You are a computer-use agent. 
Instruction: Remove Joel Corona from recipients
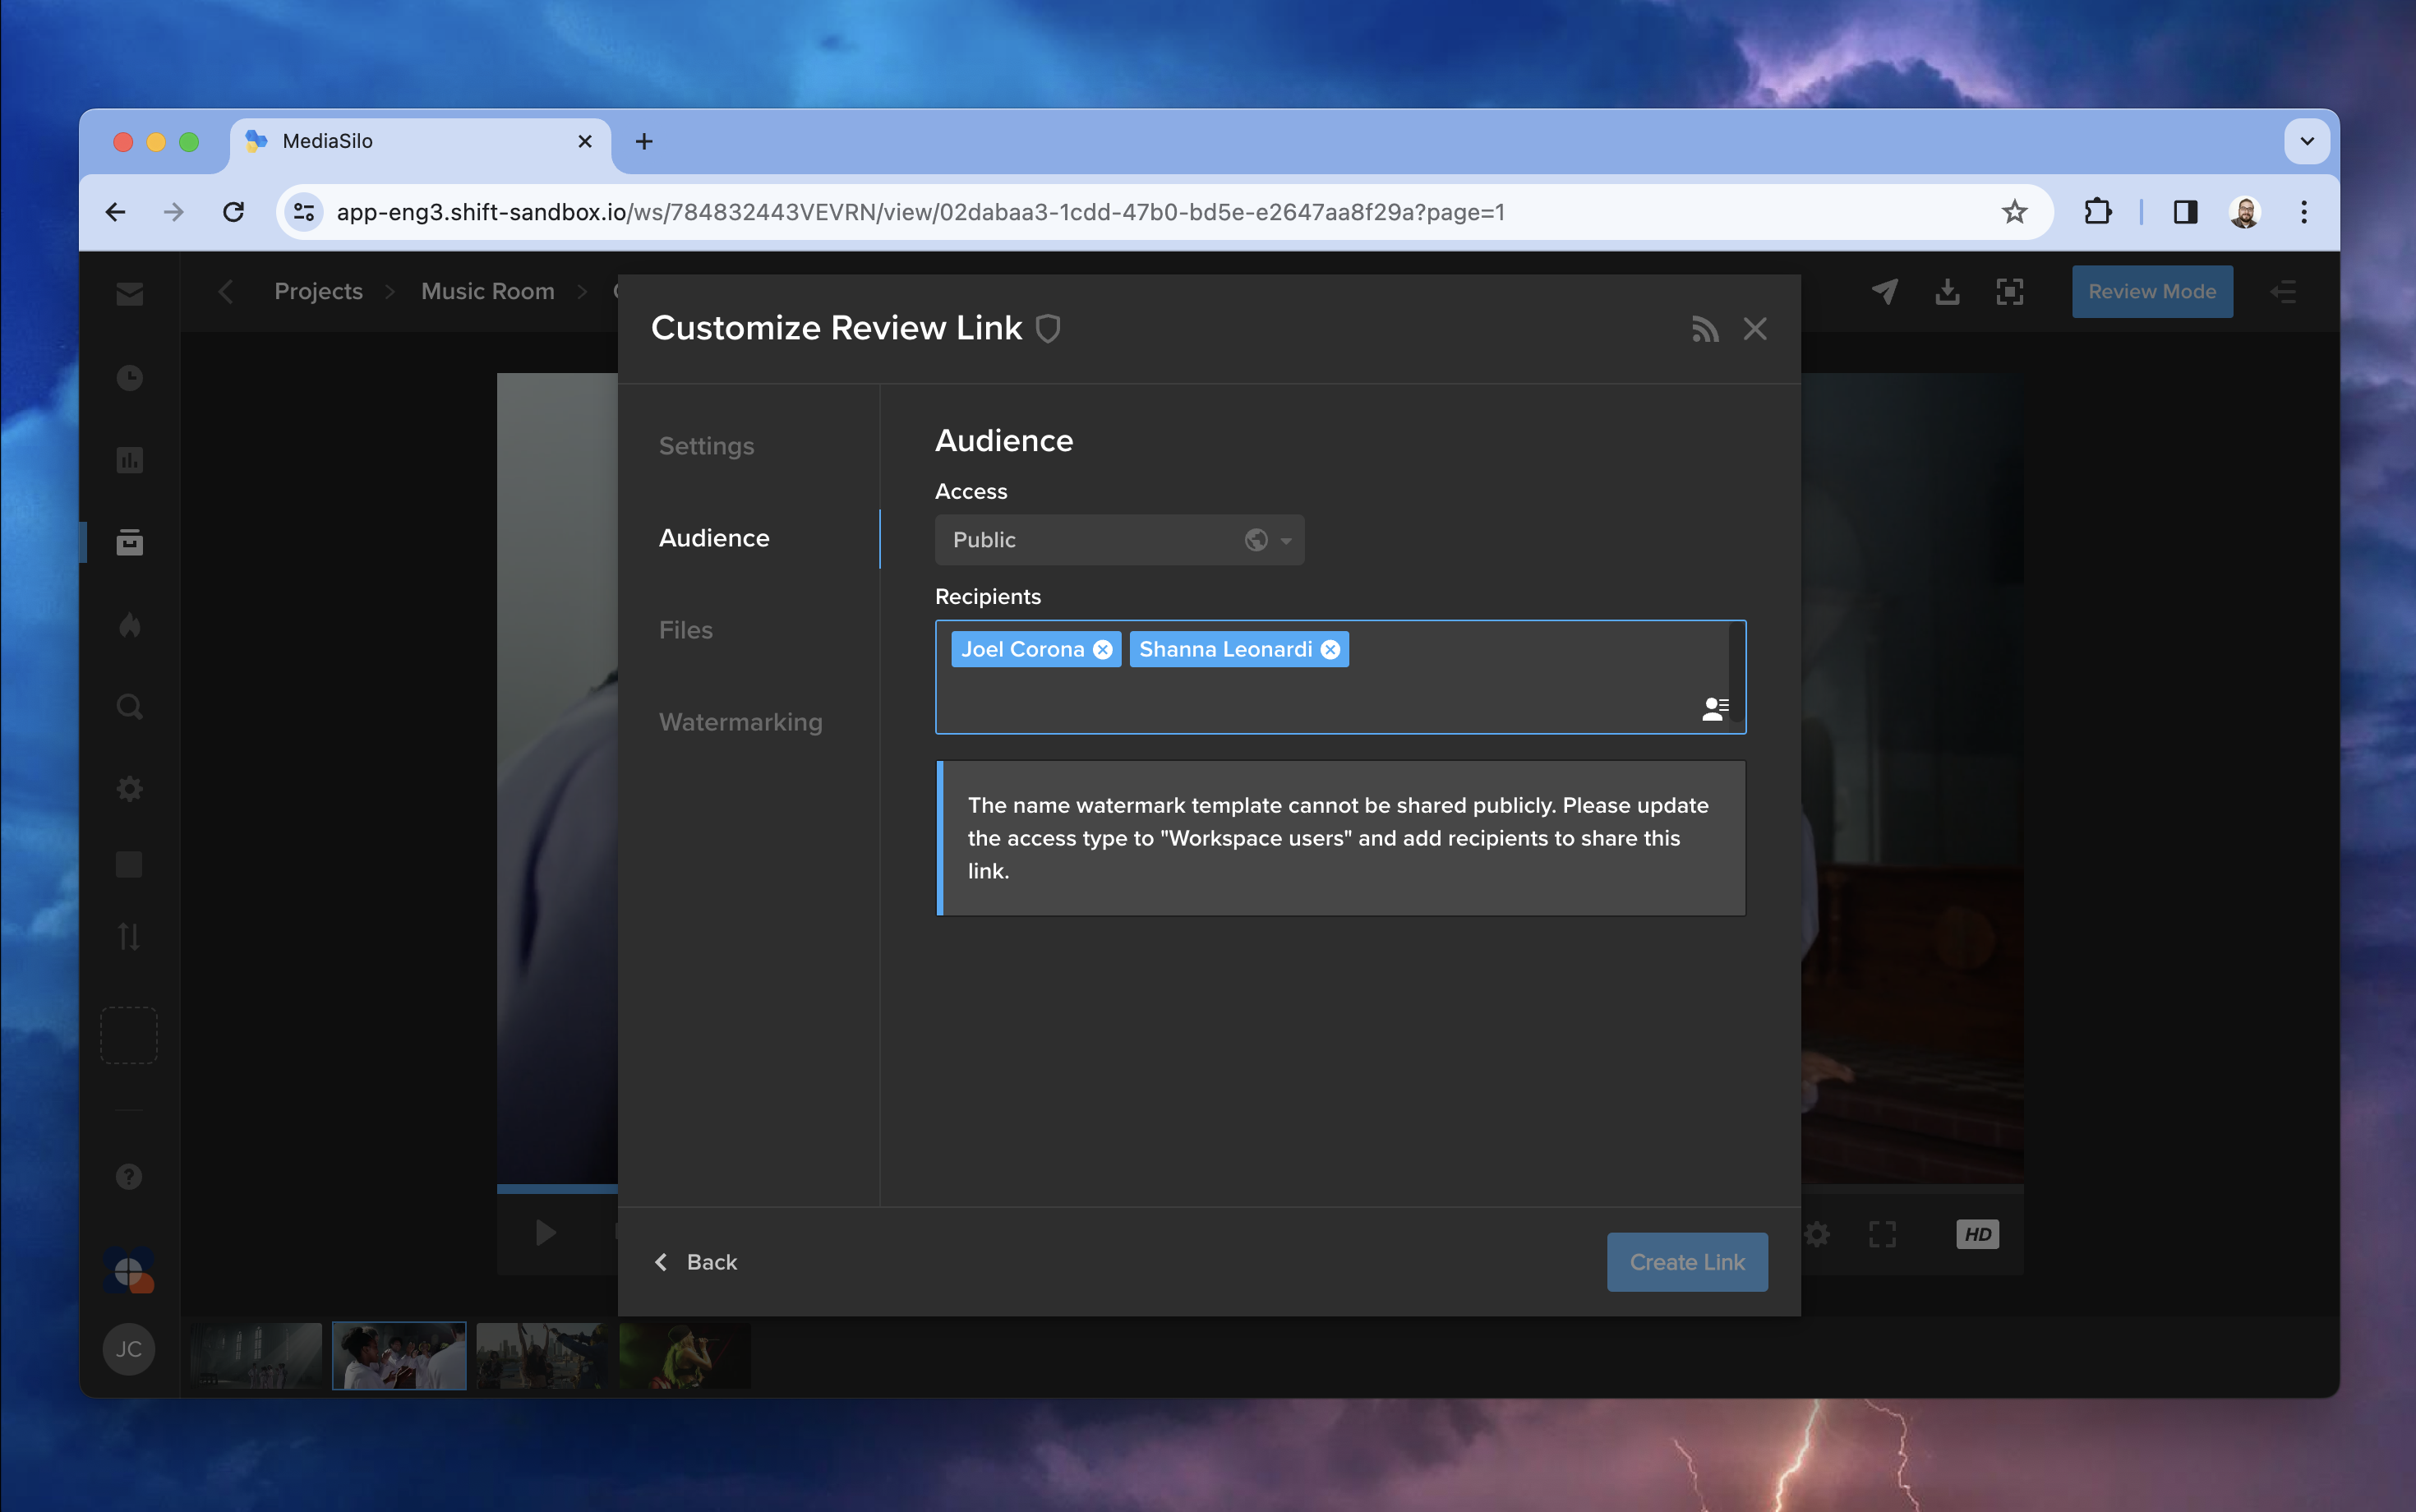click(1102, 650)
